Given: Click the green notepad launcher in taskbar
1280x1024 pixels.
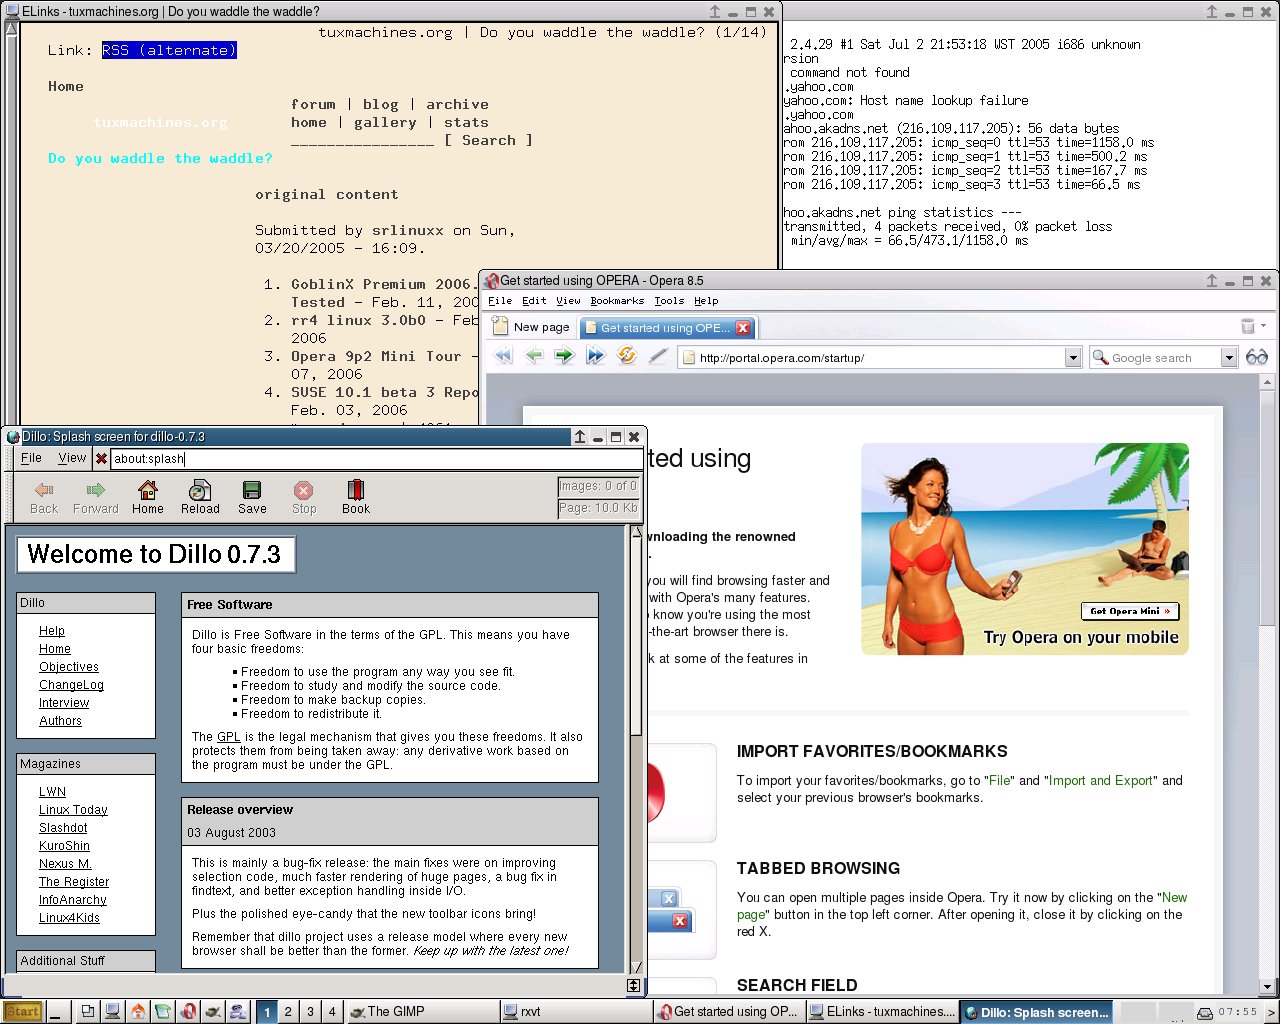Looking at the screenshot, I should pos(163,1011).
